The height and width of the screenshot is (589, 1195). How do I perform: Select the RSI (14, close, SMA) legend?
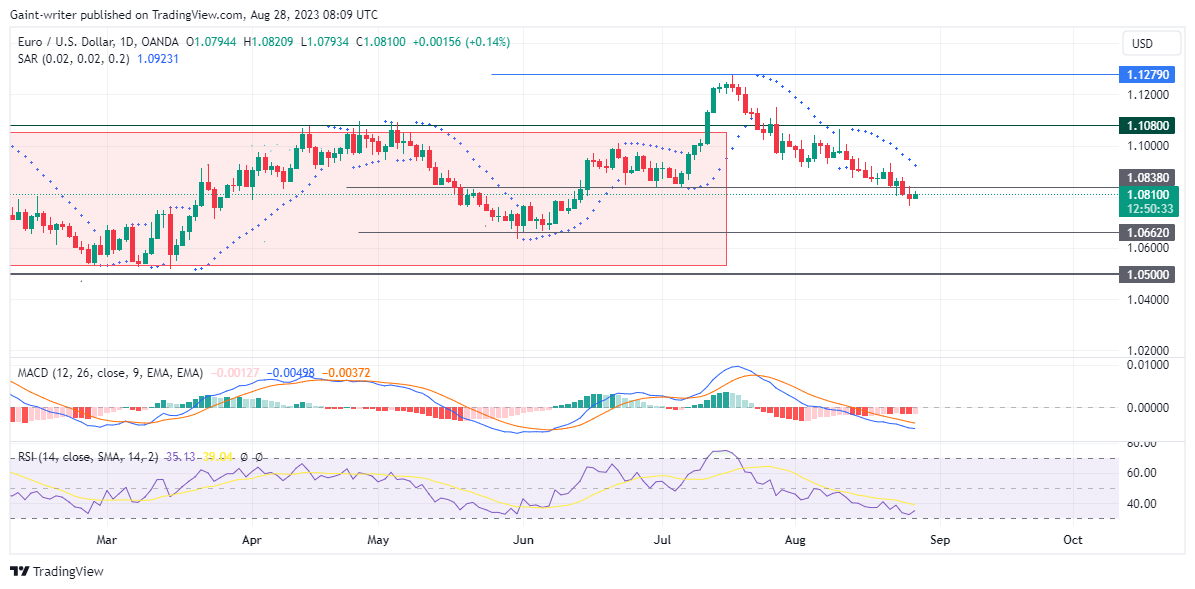point(88,456)
